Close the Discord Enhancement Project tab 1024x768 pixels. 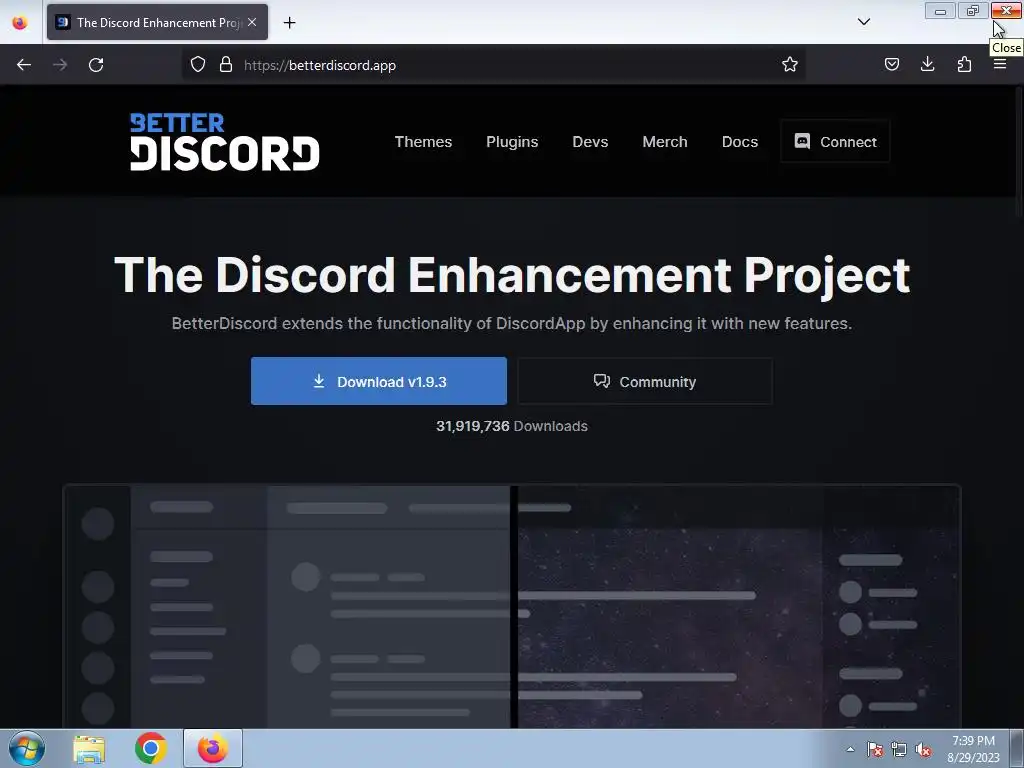point(252,22)
